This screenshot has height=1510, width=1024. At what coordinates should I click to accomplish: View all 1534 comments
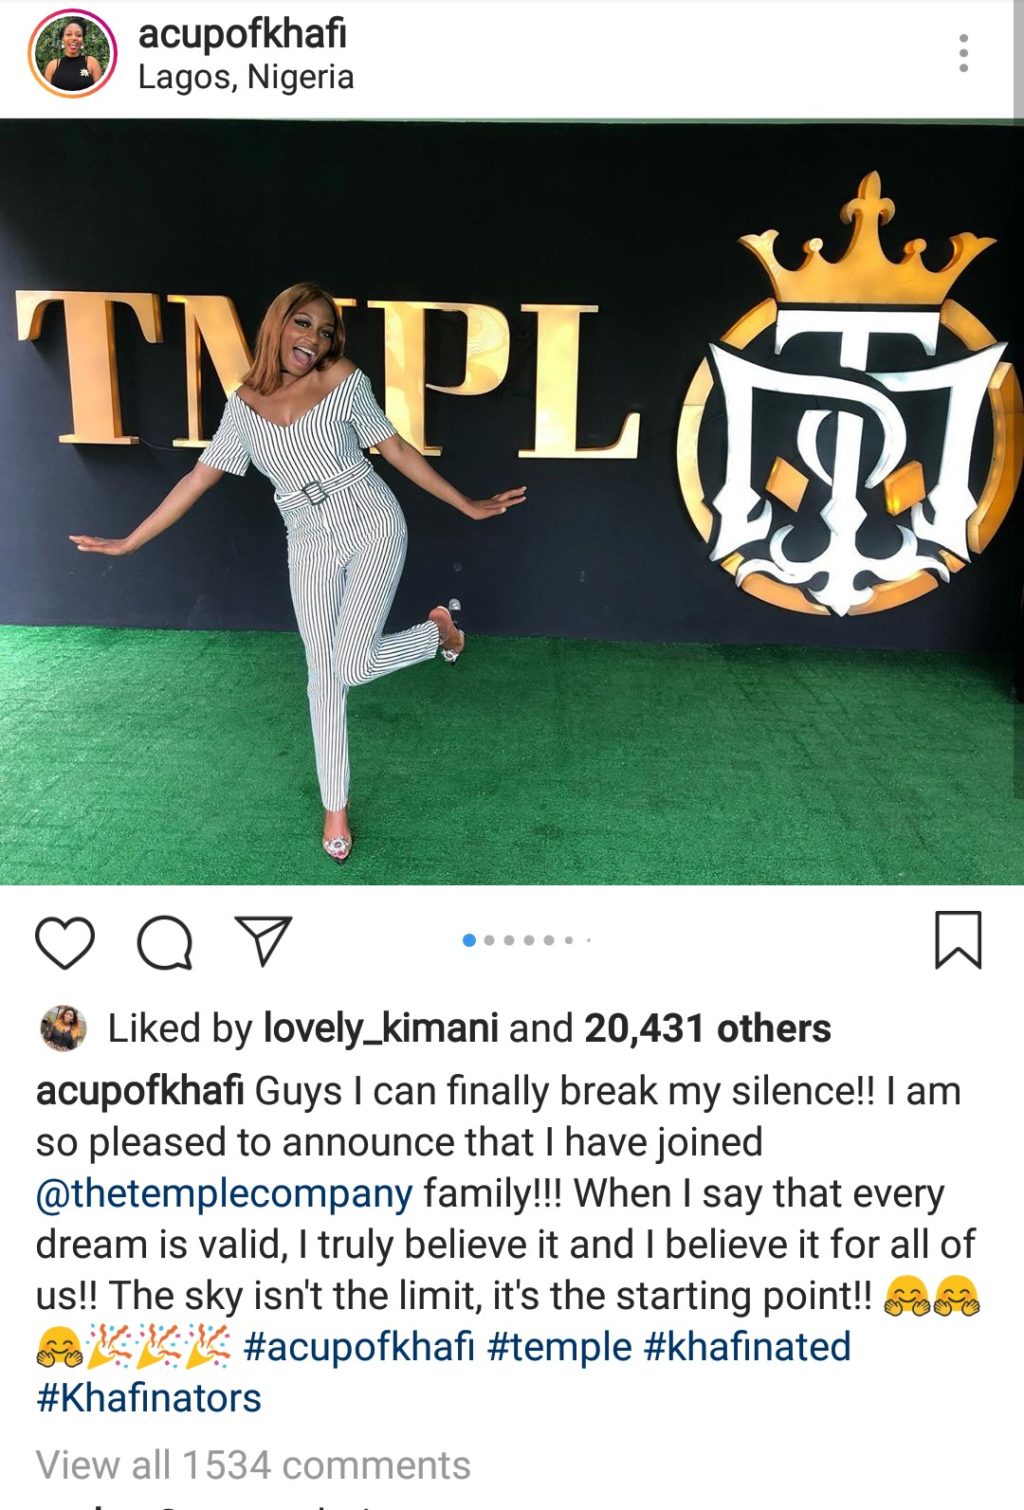[253, 1465]
